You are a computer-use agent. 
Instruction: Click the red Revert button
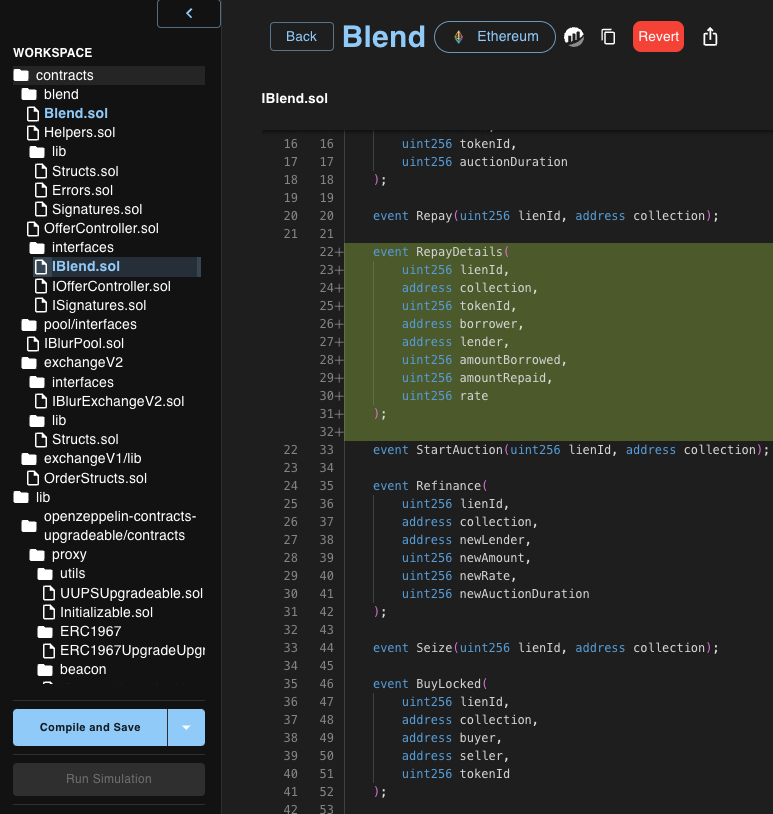tap(658, 35)
